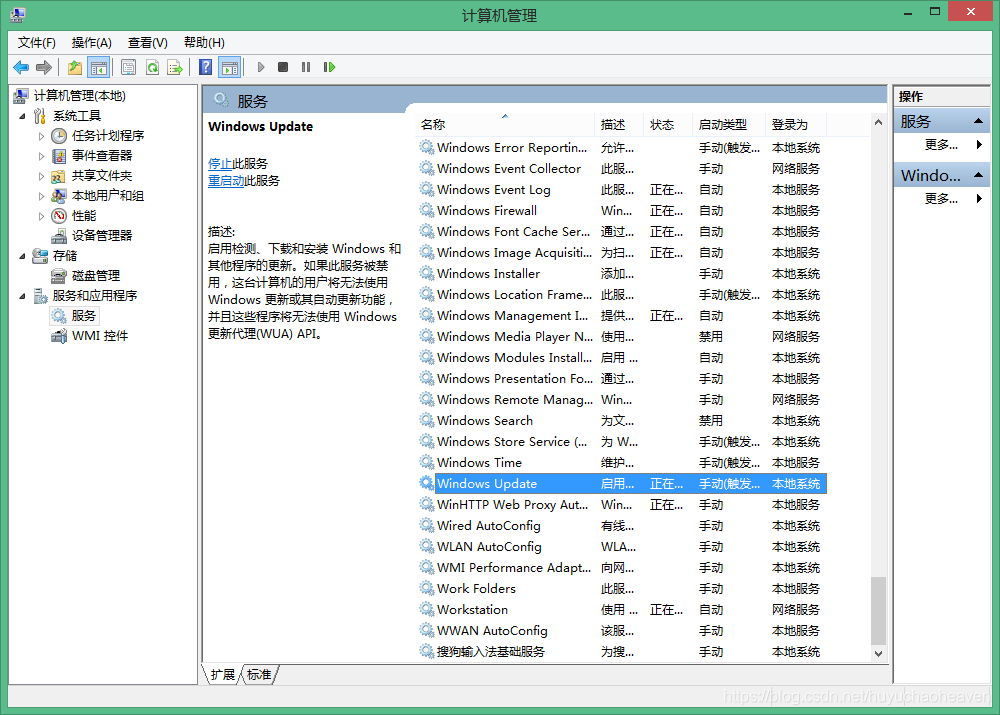Collapse the 存储 tree node
The image size is (1000, 715).
pyautogui.click(x=22, y=256)
